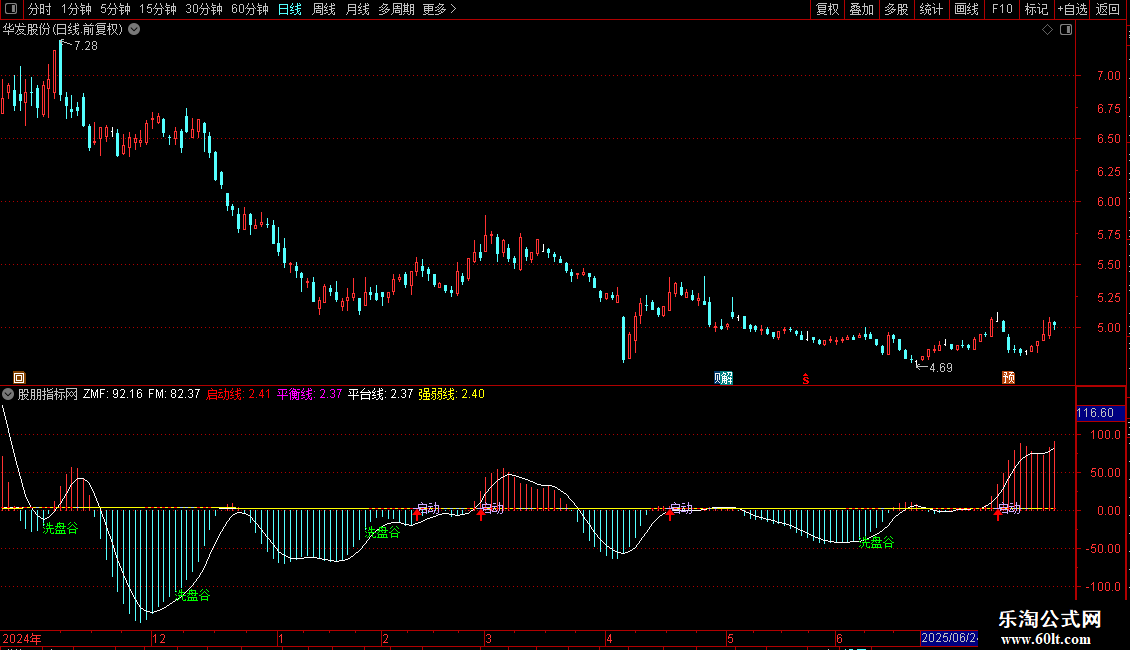Viewport: 1130px width, 650px height.
Task: Click the 2025/06/24 date marker on timeline
Action: click(x=948, y=638)
